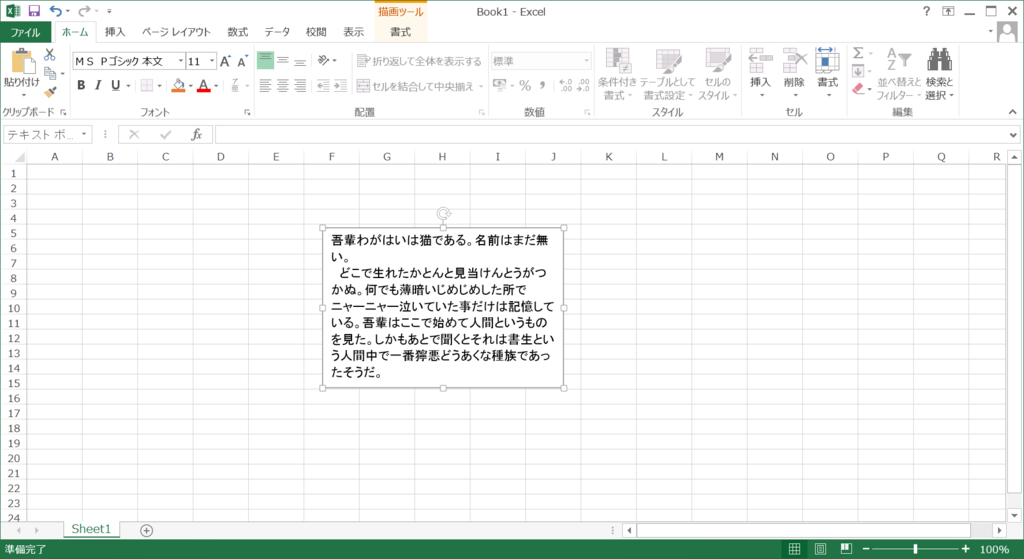The width and height of the screenshot is (1024, 559).
Task: Open the Name Box dropdown
Action: coord(84,135)
